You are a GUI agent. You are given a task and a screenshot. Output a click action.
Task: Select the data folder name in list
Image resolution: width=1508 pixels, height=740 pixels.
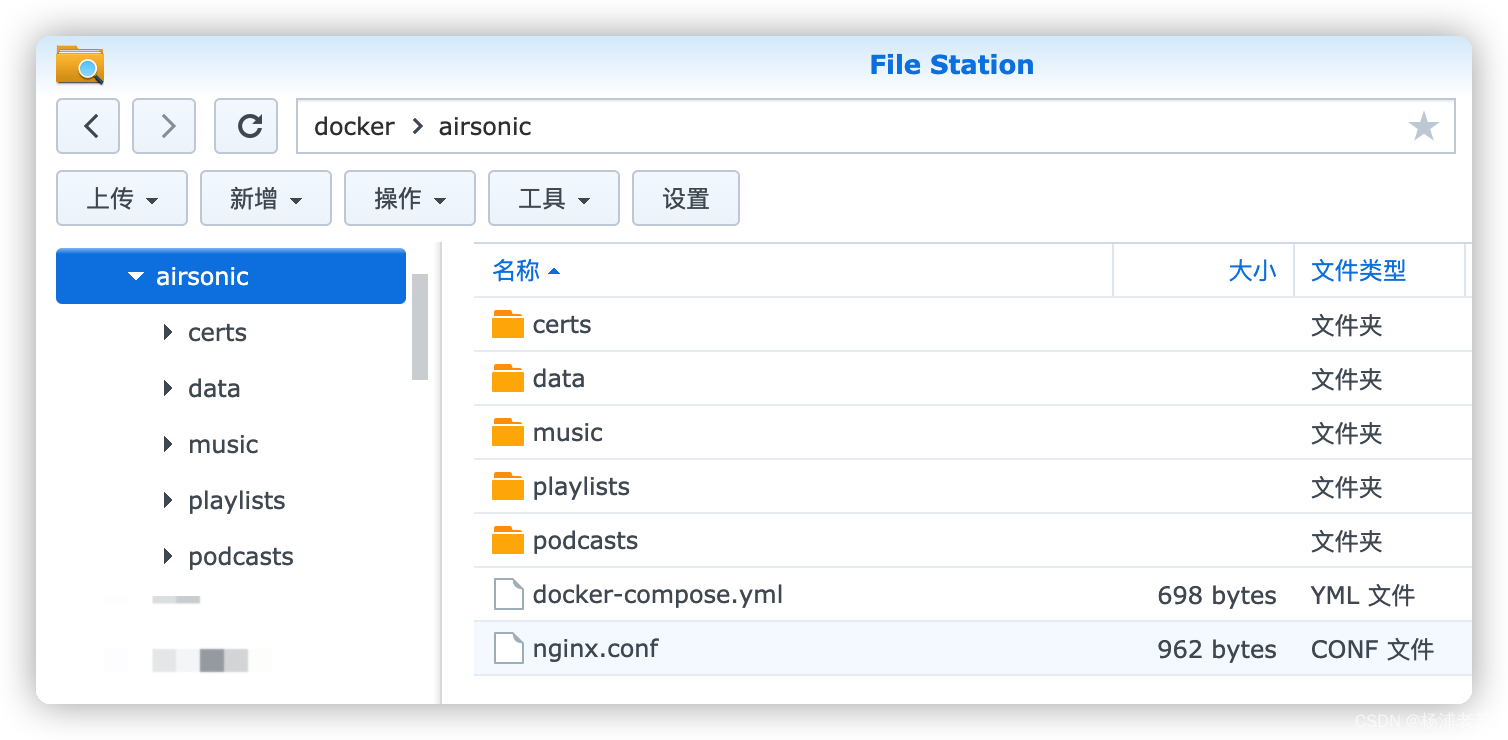pos(559,378)
